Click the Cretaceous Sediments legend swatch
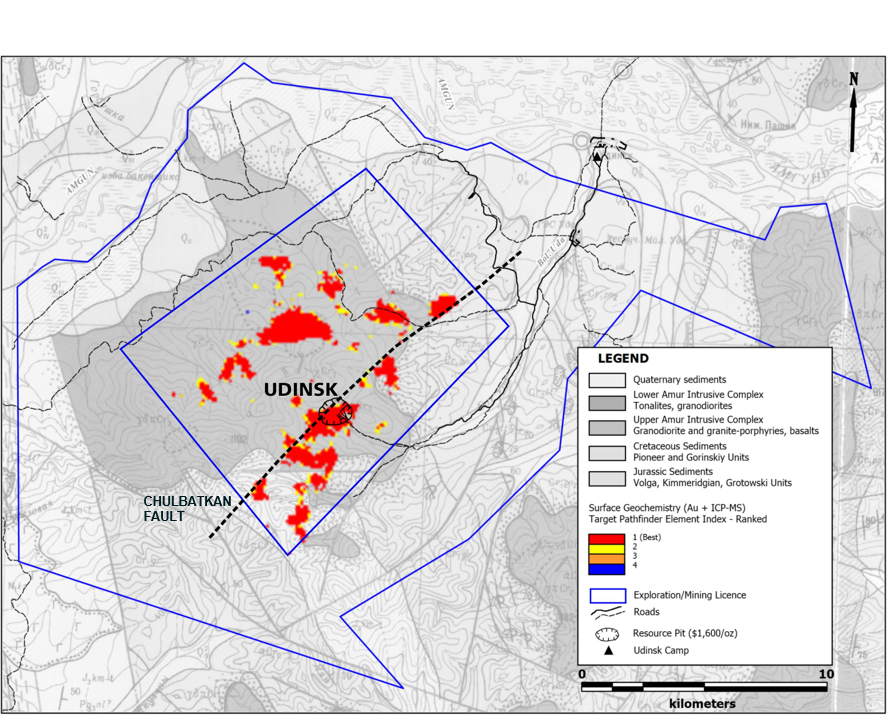The width and height of the screenshot is (887, 715). point(607,454)
